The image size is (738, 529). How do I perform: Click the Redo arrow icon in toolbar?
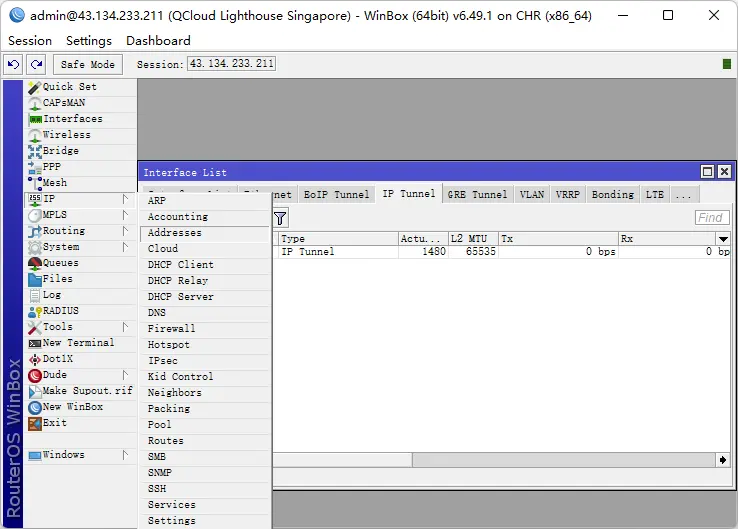point(37,64)
